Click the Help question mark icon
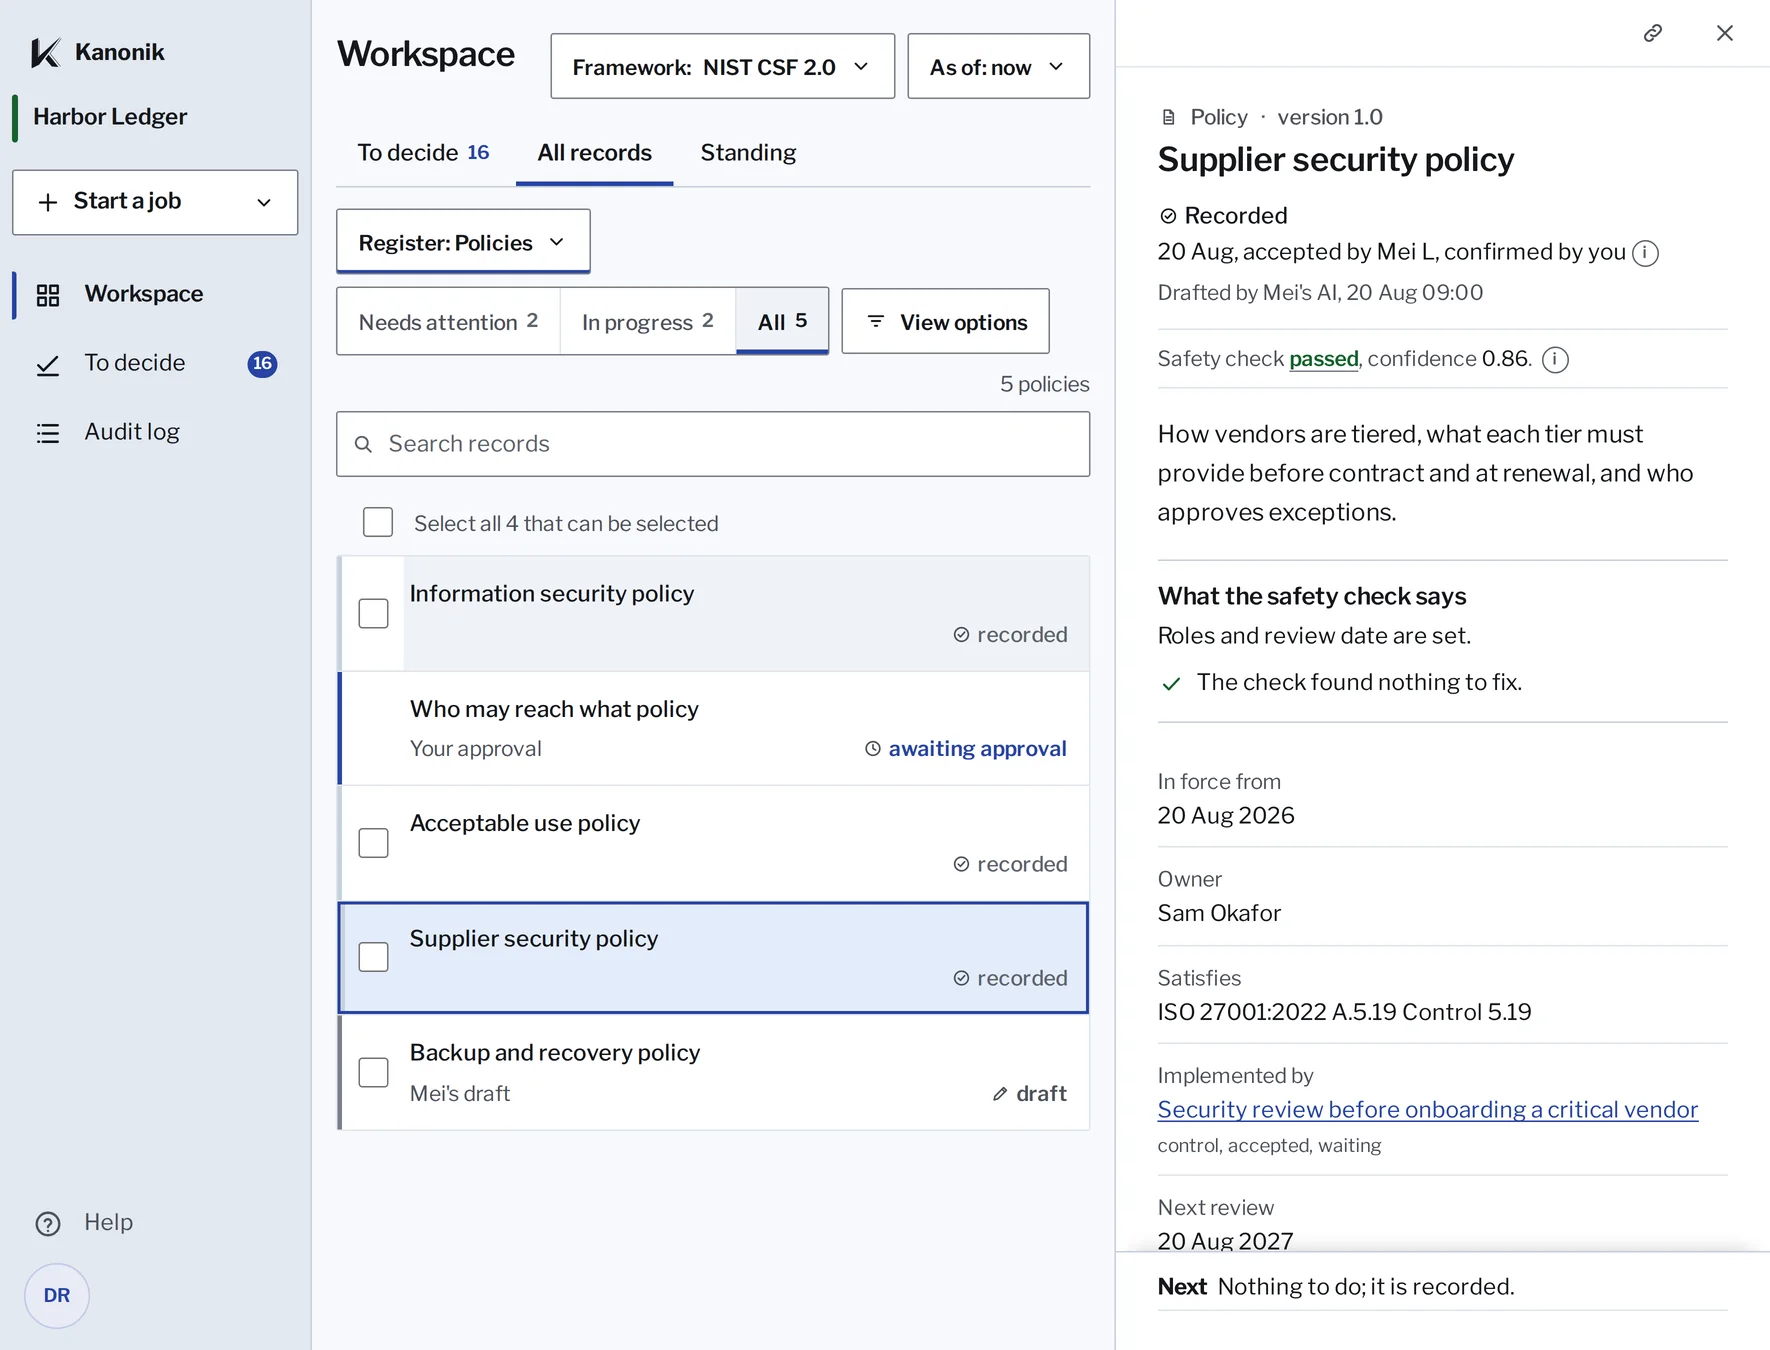This screenshot has height=1350, width=1770. 48,1224
